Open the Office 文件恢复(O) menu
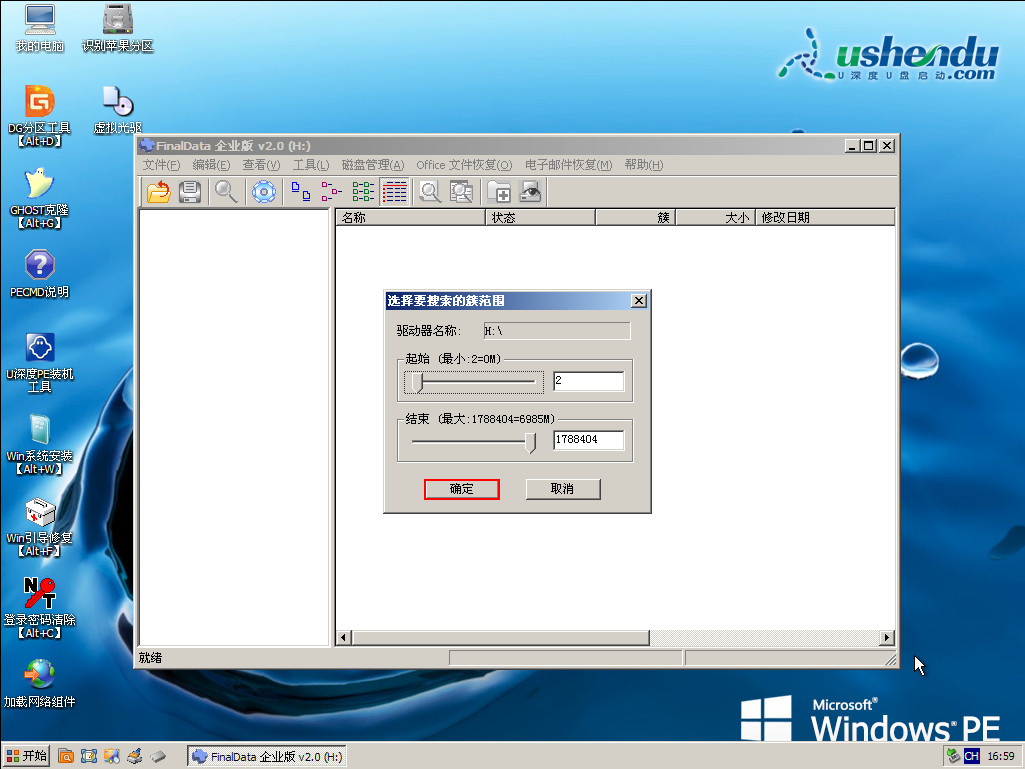1025x769 pixels. (x=464, y=165)
